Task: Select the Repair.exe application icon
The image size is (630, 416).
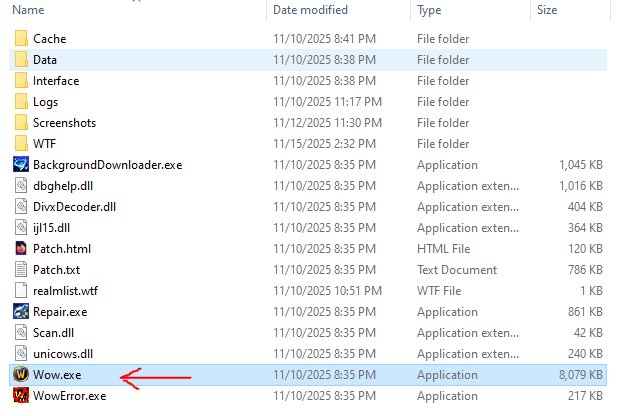Action: point(21,311)
